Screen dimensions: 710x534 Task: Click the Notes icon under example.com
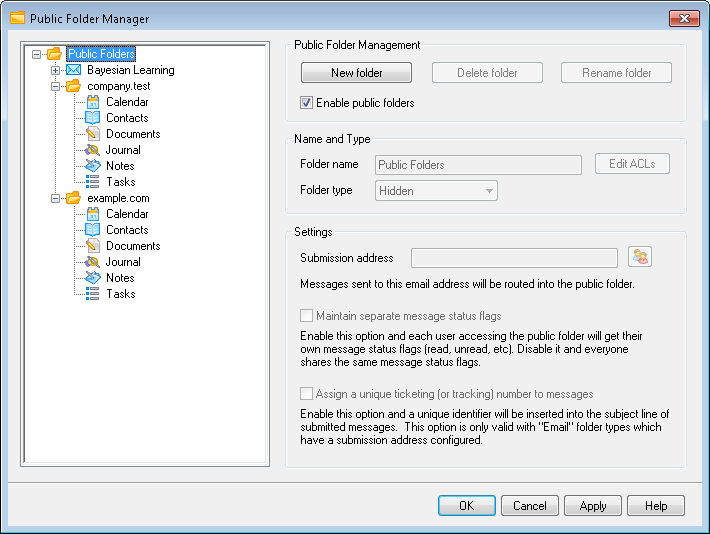point(92,278)
